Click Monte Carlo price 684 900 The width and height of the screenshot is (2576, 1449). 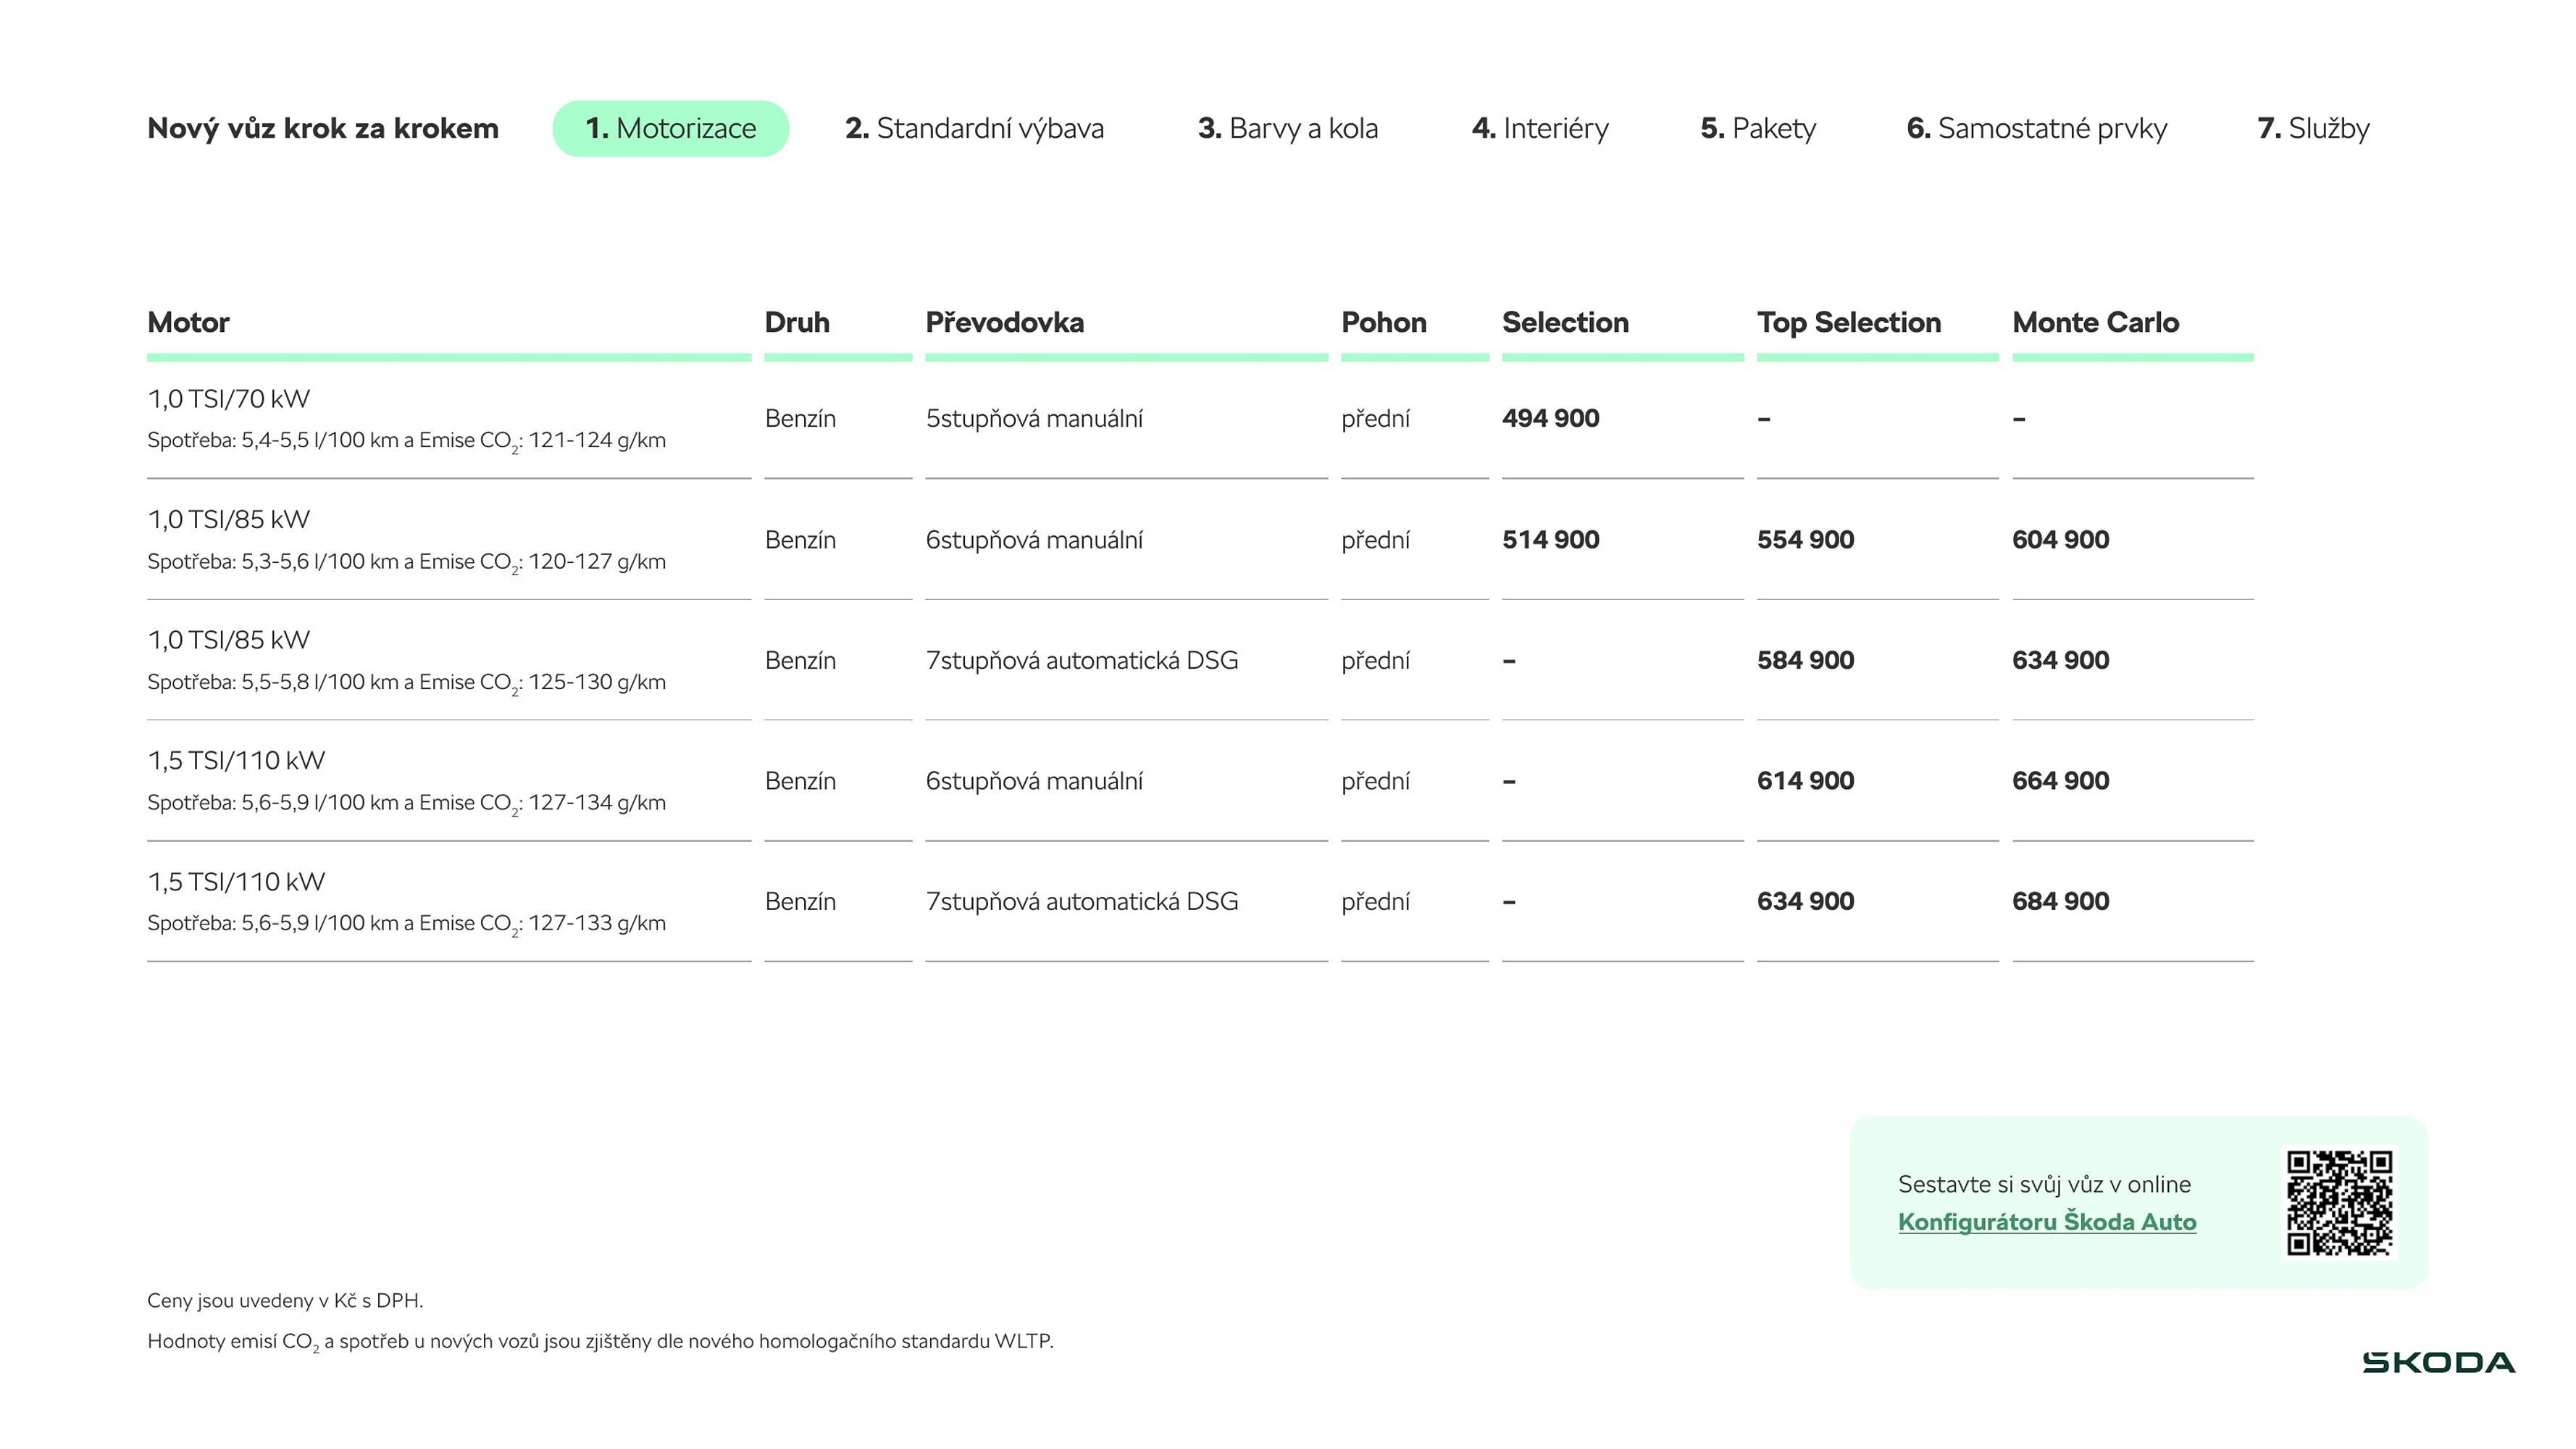pos(2060,901)
